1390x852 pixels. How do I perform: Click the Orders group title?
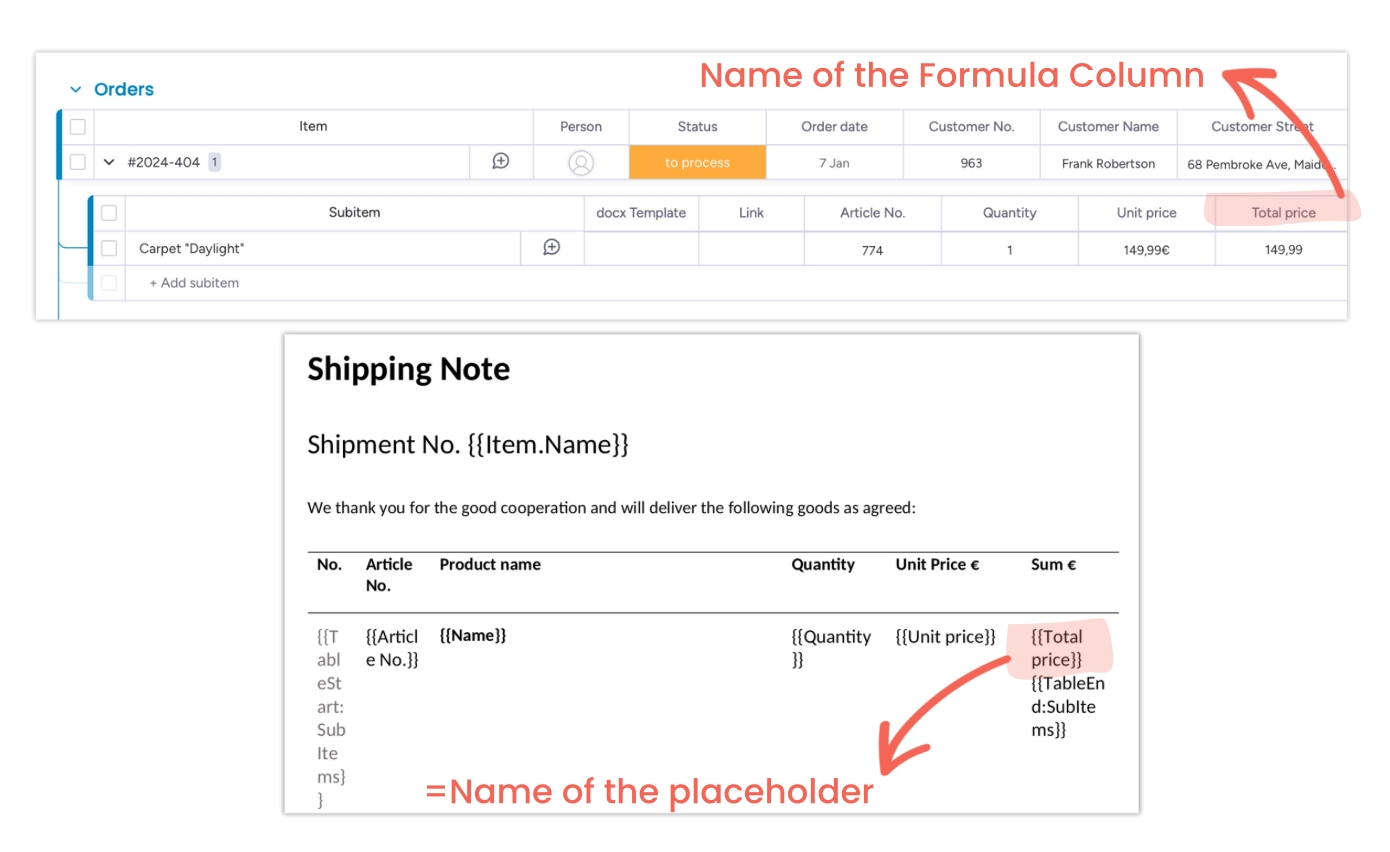pyautogui.click(x=124, y=90)
